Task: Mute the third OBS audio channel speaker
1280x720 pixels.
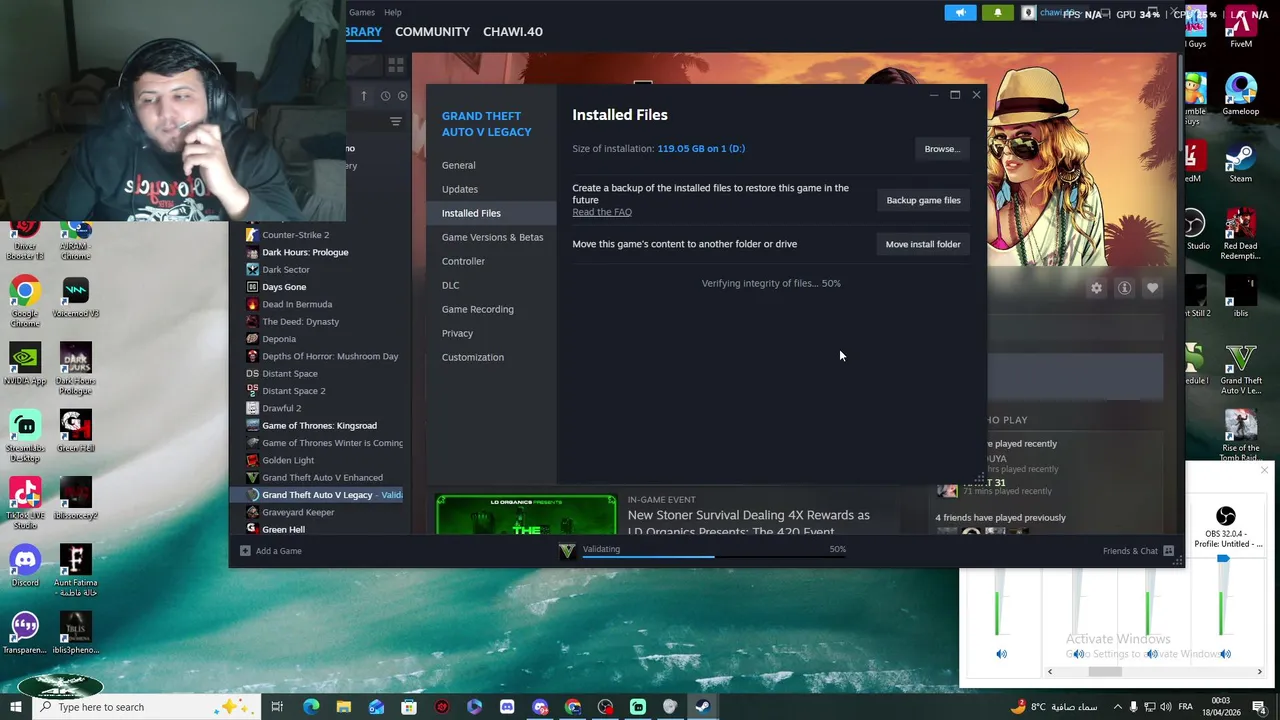Action: click(x=1152, y=654)
